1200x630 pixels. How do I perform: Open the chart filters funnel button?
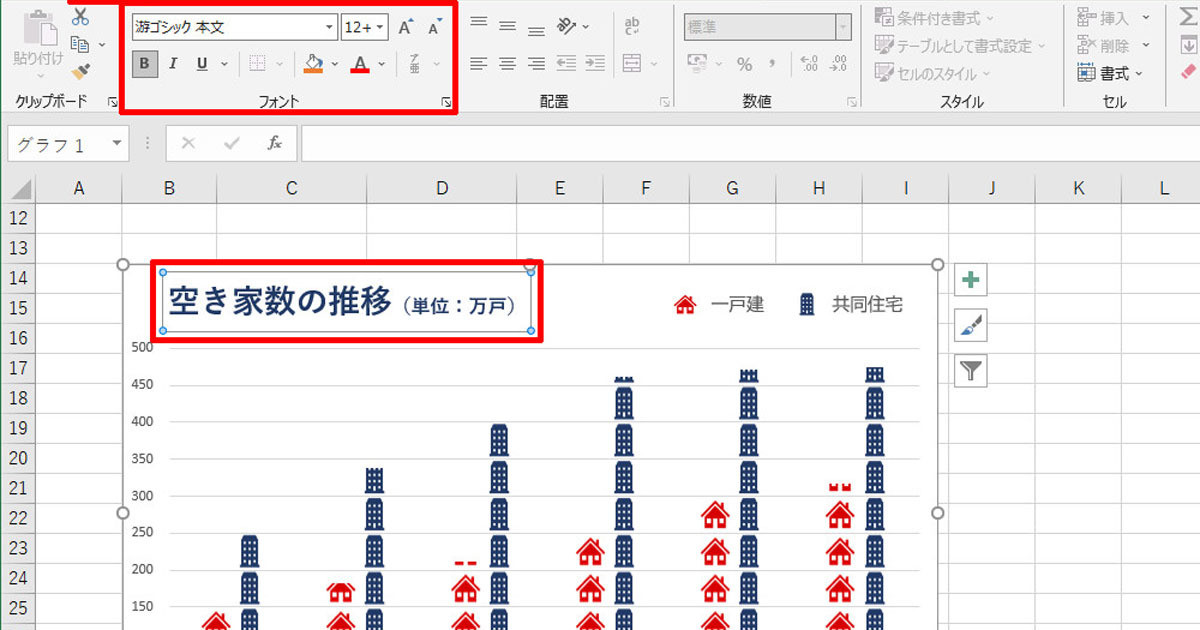(x=970, y=371)
